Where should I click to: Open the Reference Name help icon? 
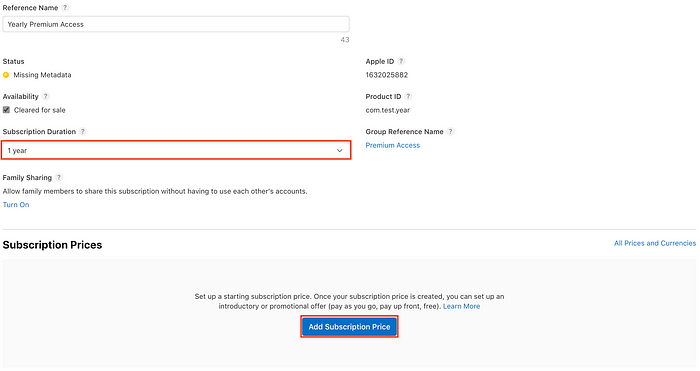65,8
